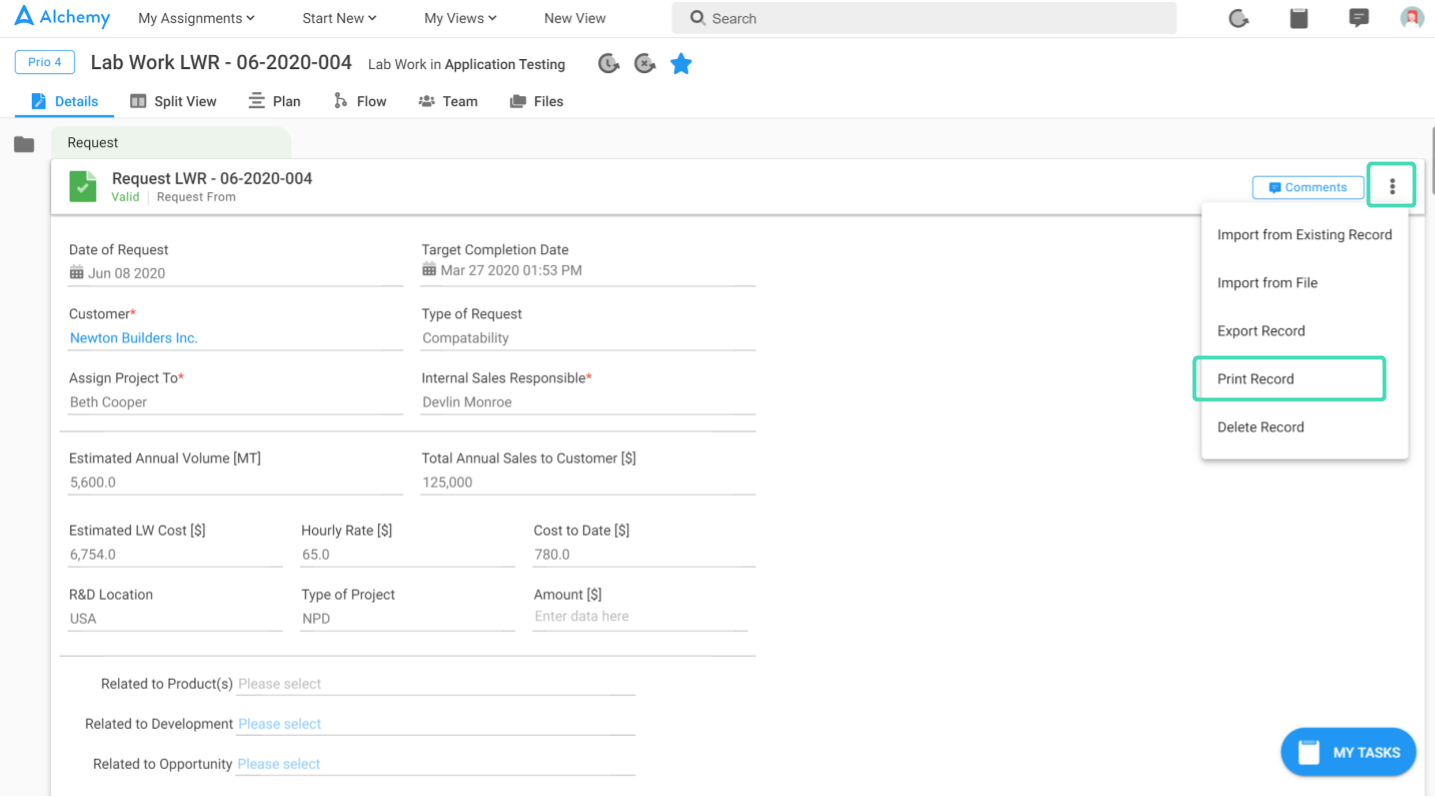Open the My Assignments dropdown
1435x797 pixels.
click(x=196, y=18)
